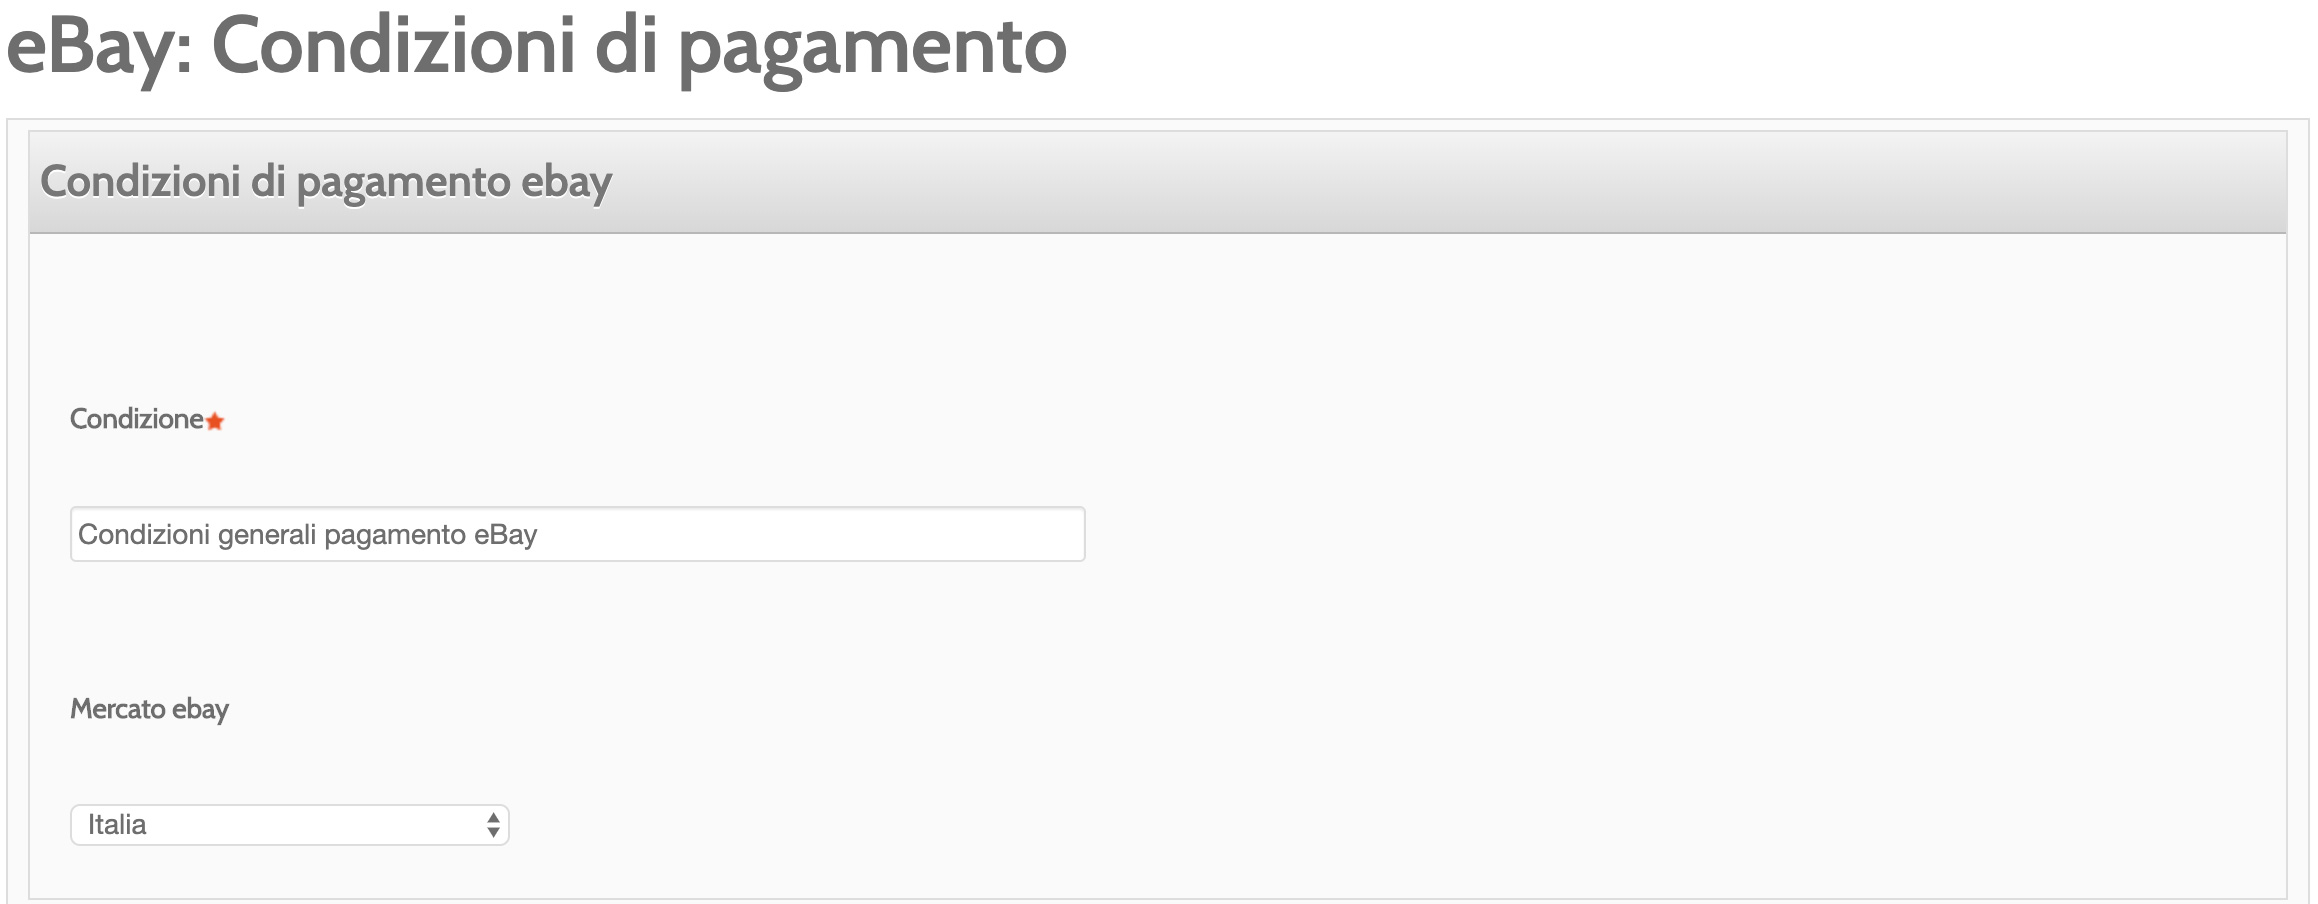Click the word eBay inside the Condizione field
Image resolution: width=2318 pixels, height=904 pixels.
point(506,535)
